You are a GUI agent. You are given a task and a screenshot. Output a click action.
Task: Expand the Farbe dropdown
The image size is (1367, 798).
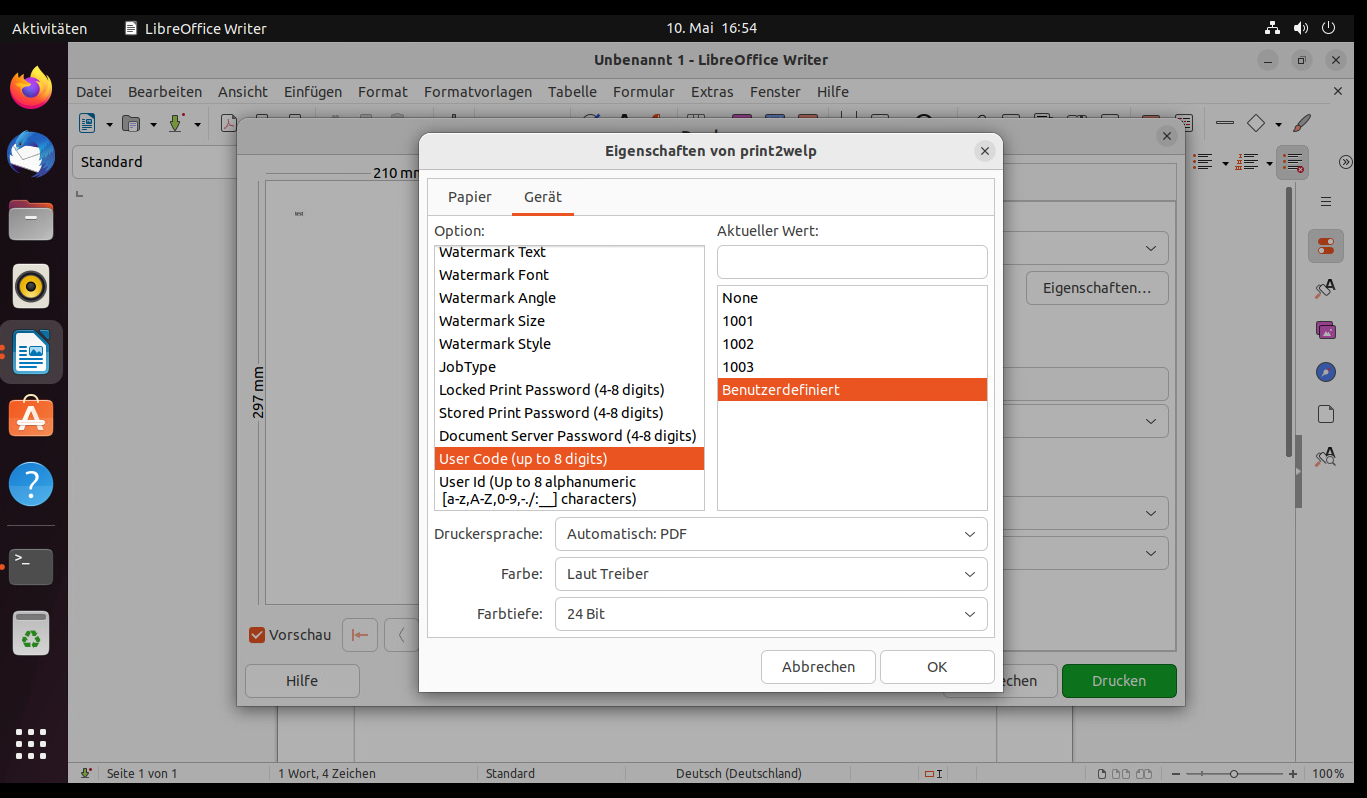(770, 574)
